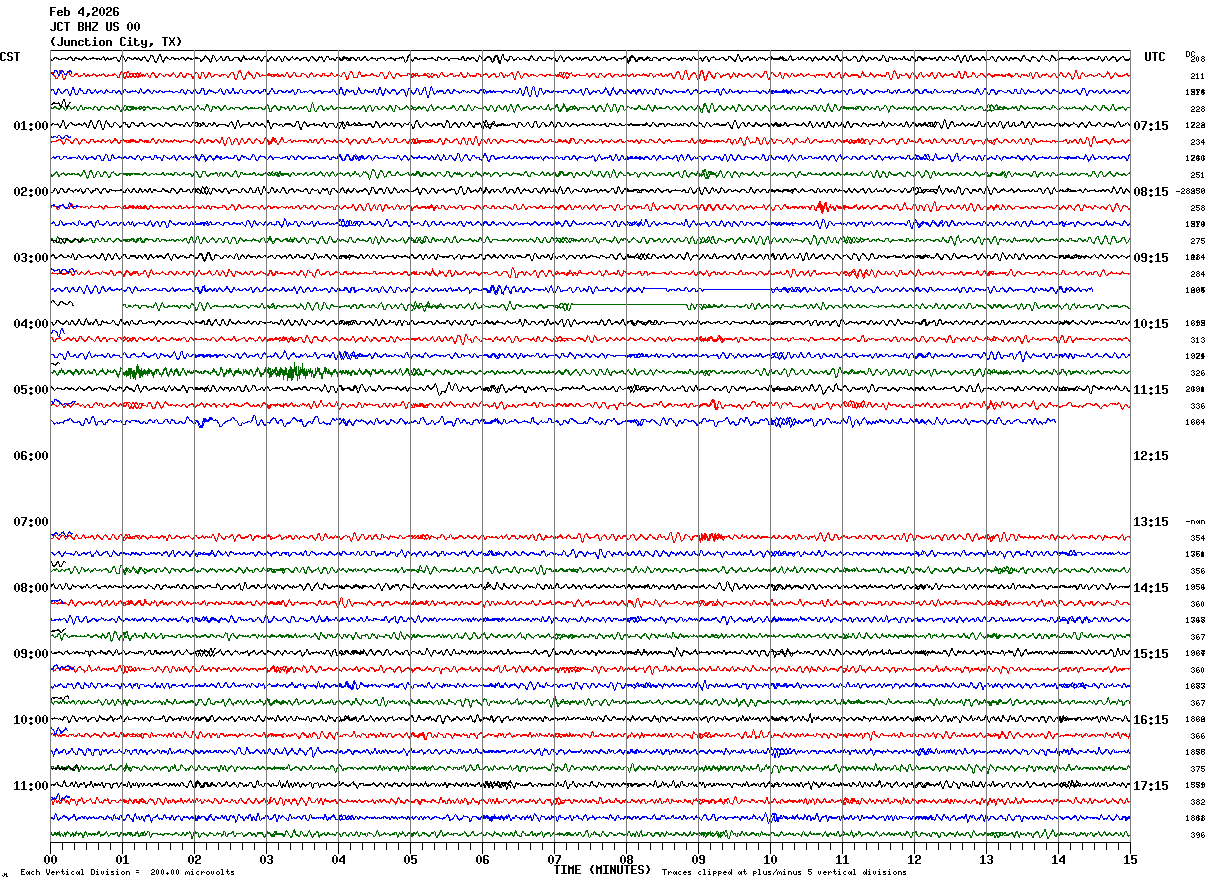Screen dimensions: 1210x886
Task: Click the TIME (MINUTES) axis title
Action: click(x=602, y=870)
